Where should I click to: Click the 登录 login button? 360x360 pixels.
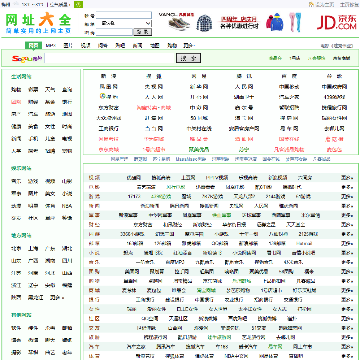pyautogui.click(x=142, y=32)
